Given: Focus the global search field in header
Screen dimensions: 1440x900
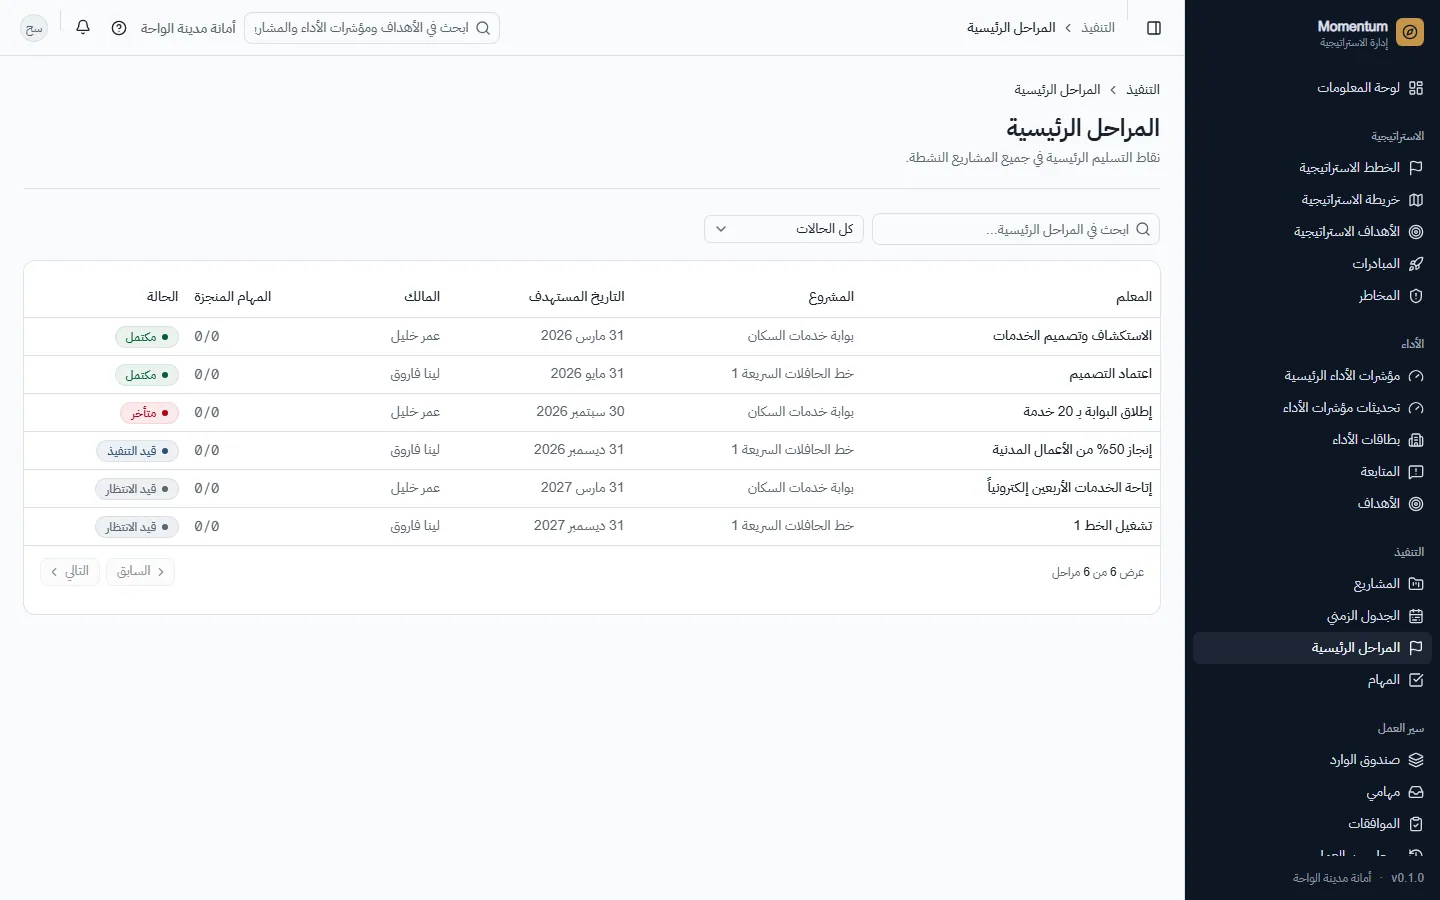Looking at the screenshot, I should click(x=372, y=28).
